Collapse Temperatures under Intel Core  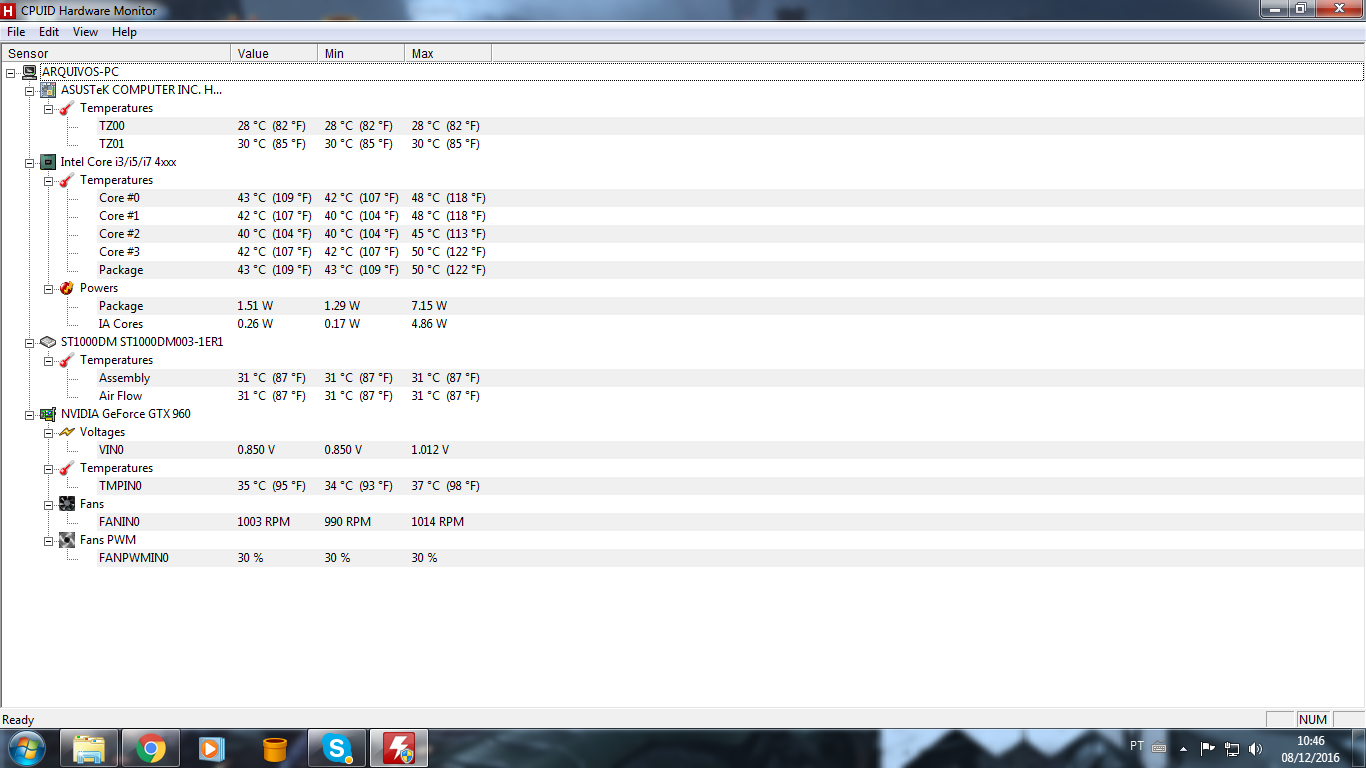(x=48, y=180)
